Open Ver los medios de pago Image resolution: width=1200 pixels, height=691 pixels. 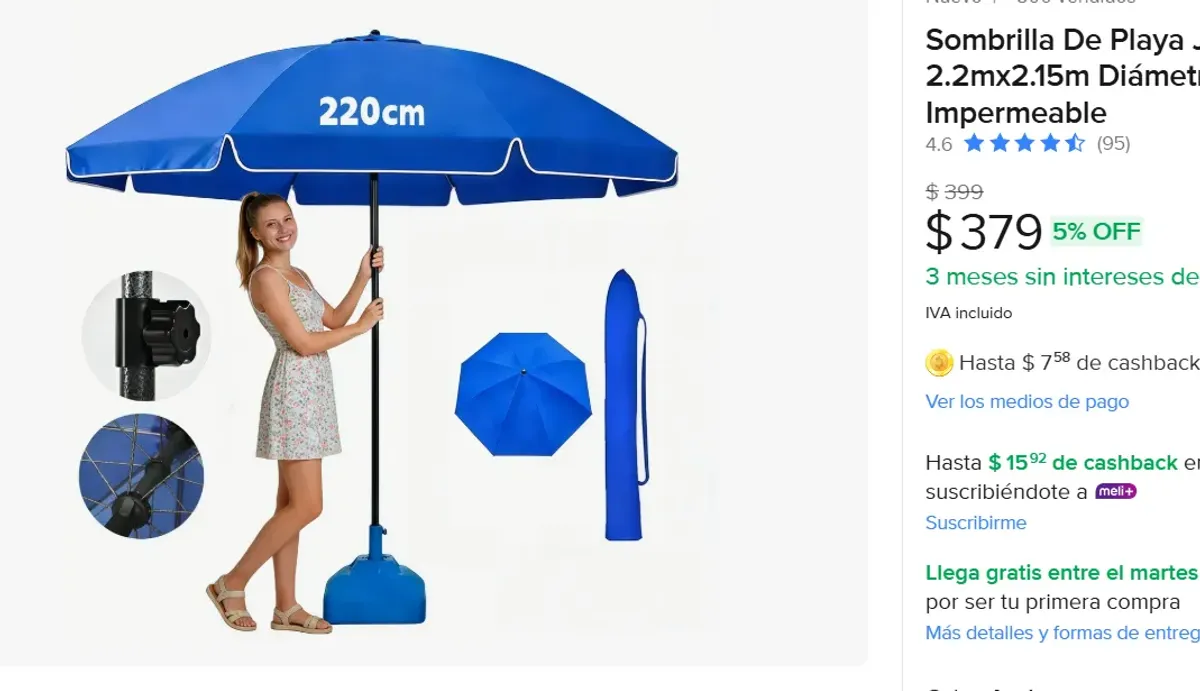(x=1027, y=402)
